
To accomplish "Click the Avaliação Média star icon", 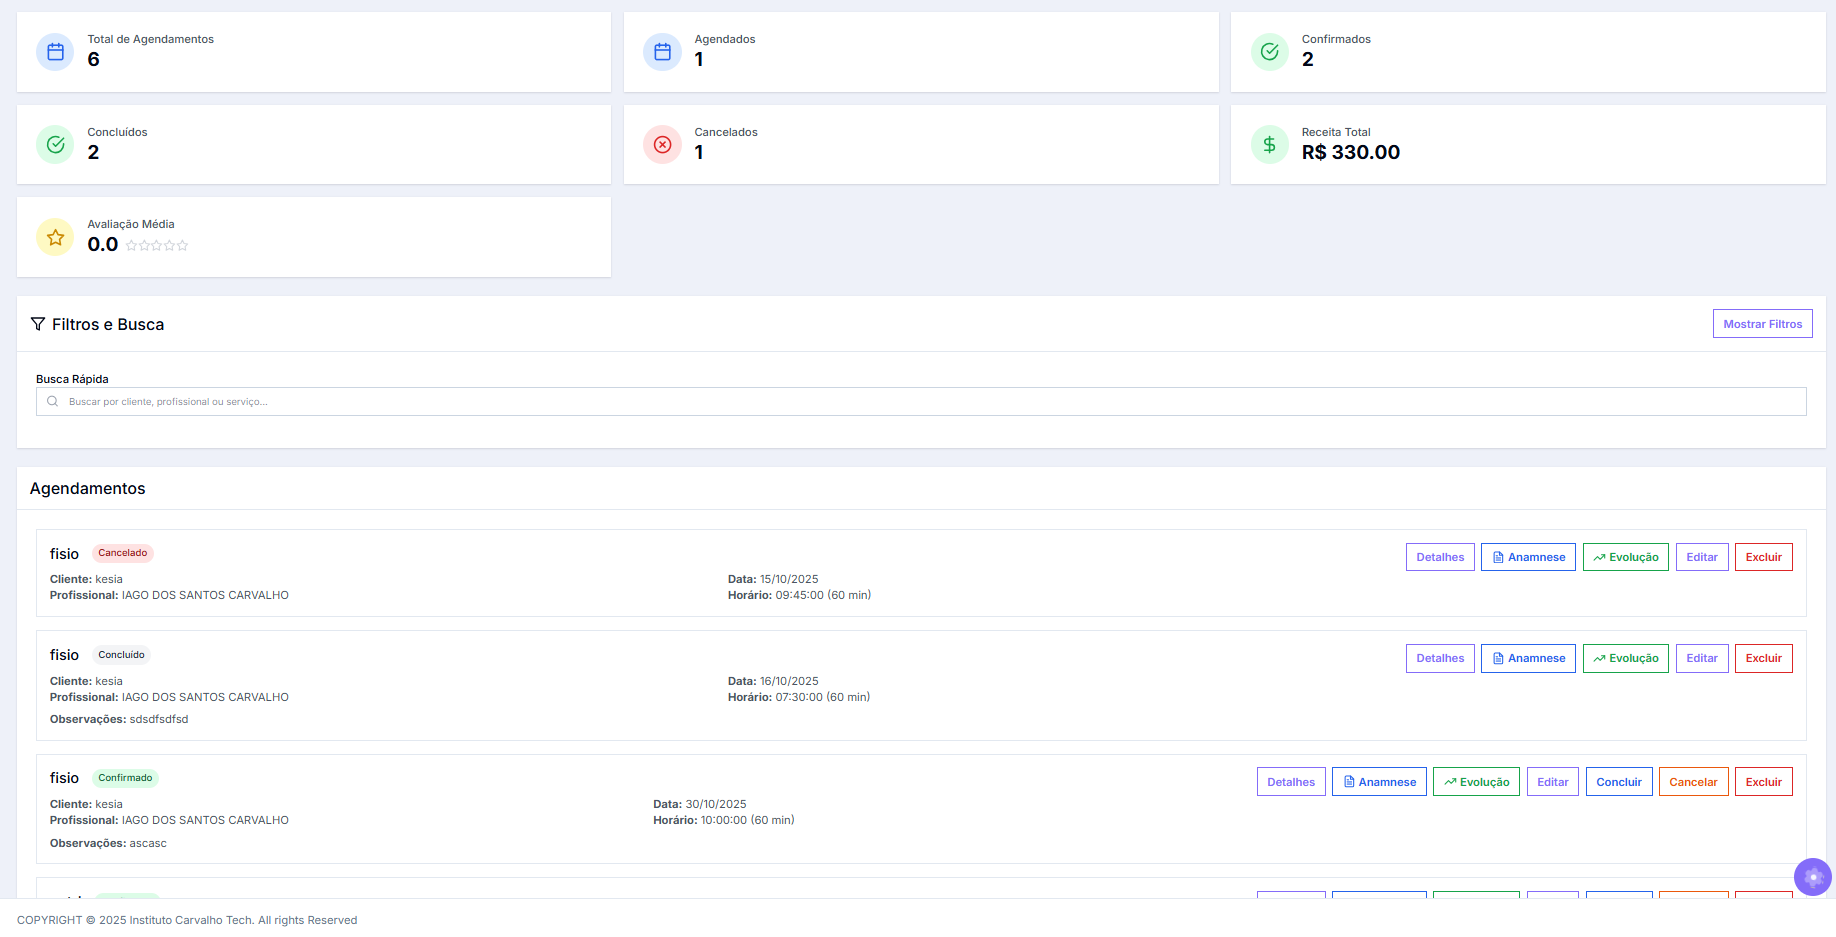I will pyautogui.click(x=56, y=237).
